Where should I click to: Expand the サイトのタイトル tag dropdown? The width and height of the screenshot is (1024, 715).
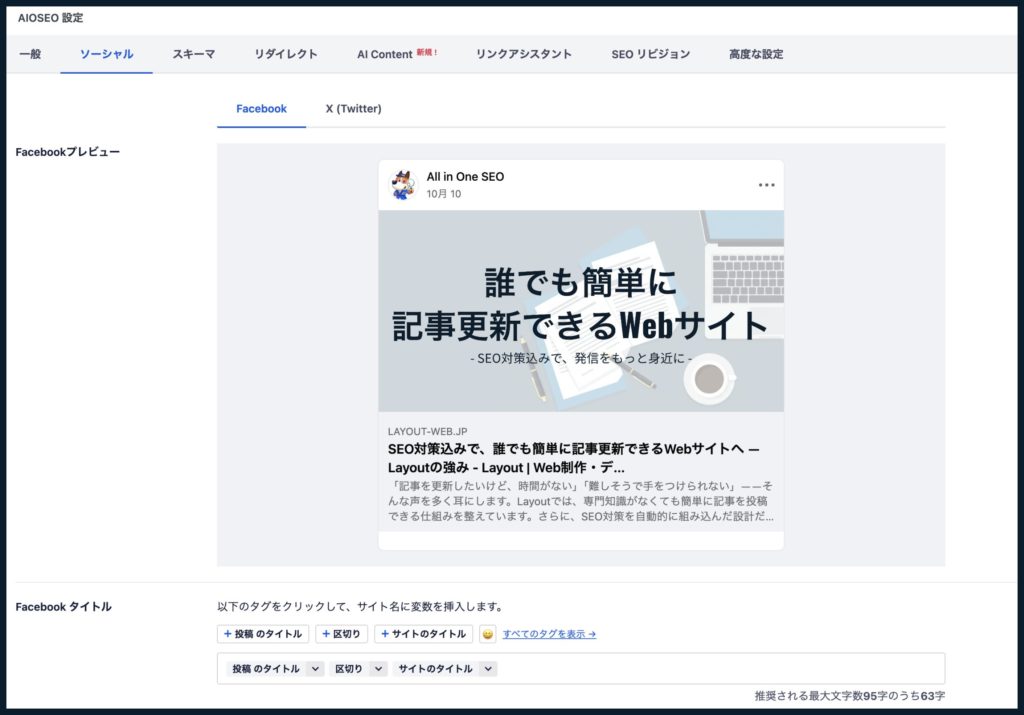[x=487, y=668]
